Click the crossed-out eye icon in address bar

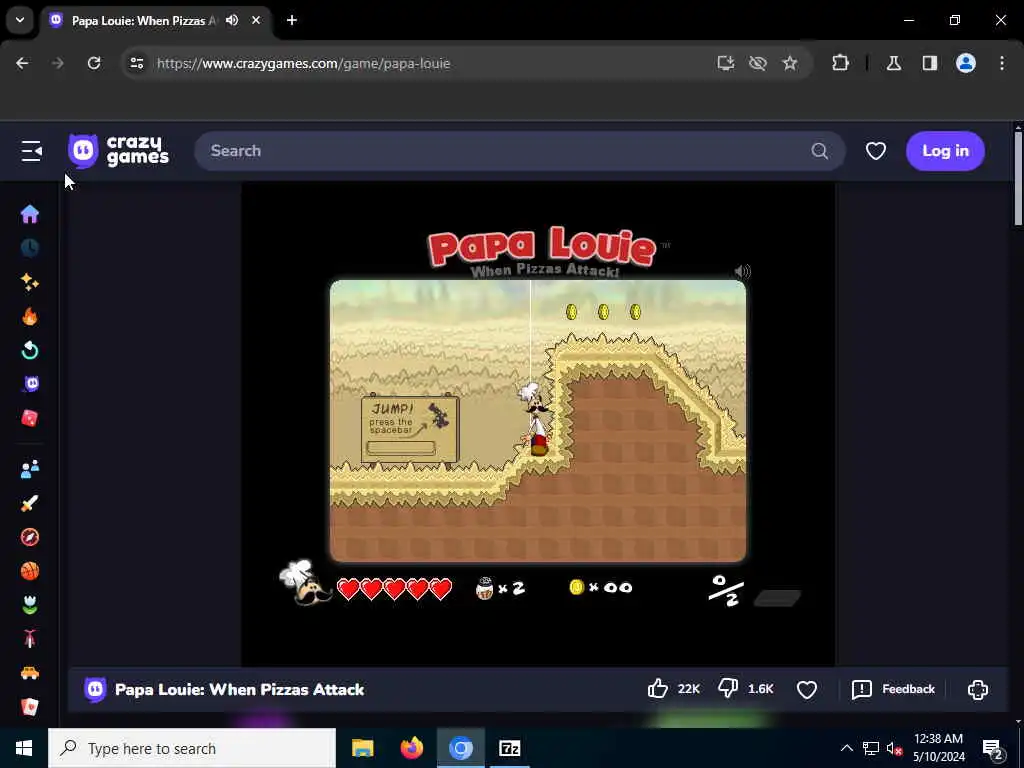point(758,63)
